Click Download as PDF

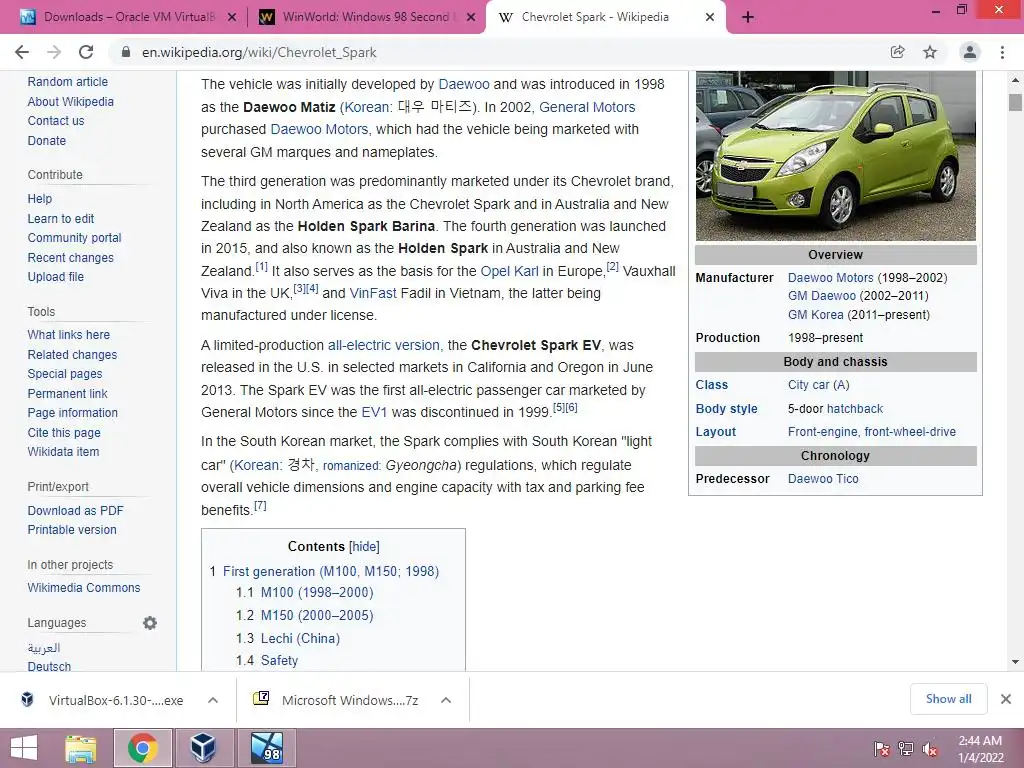(76, 511)
